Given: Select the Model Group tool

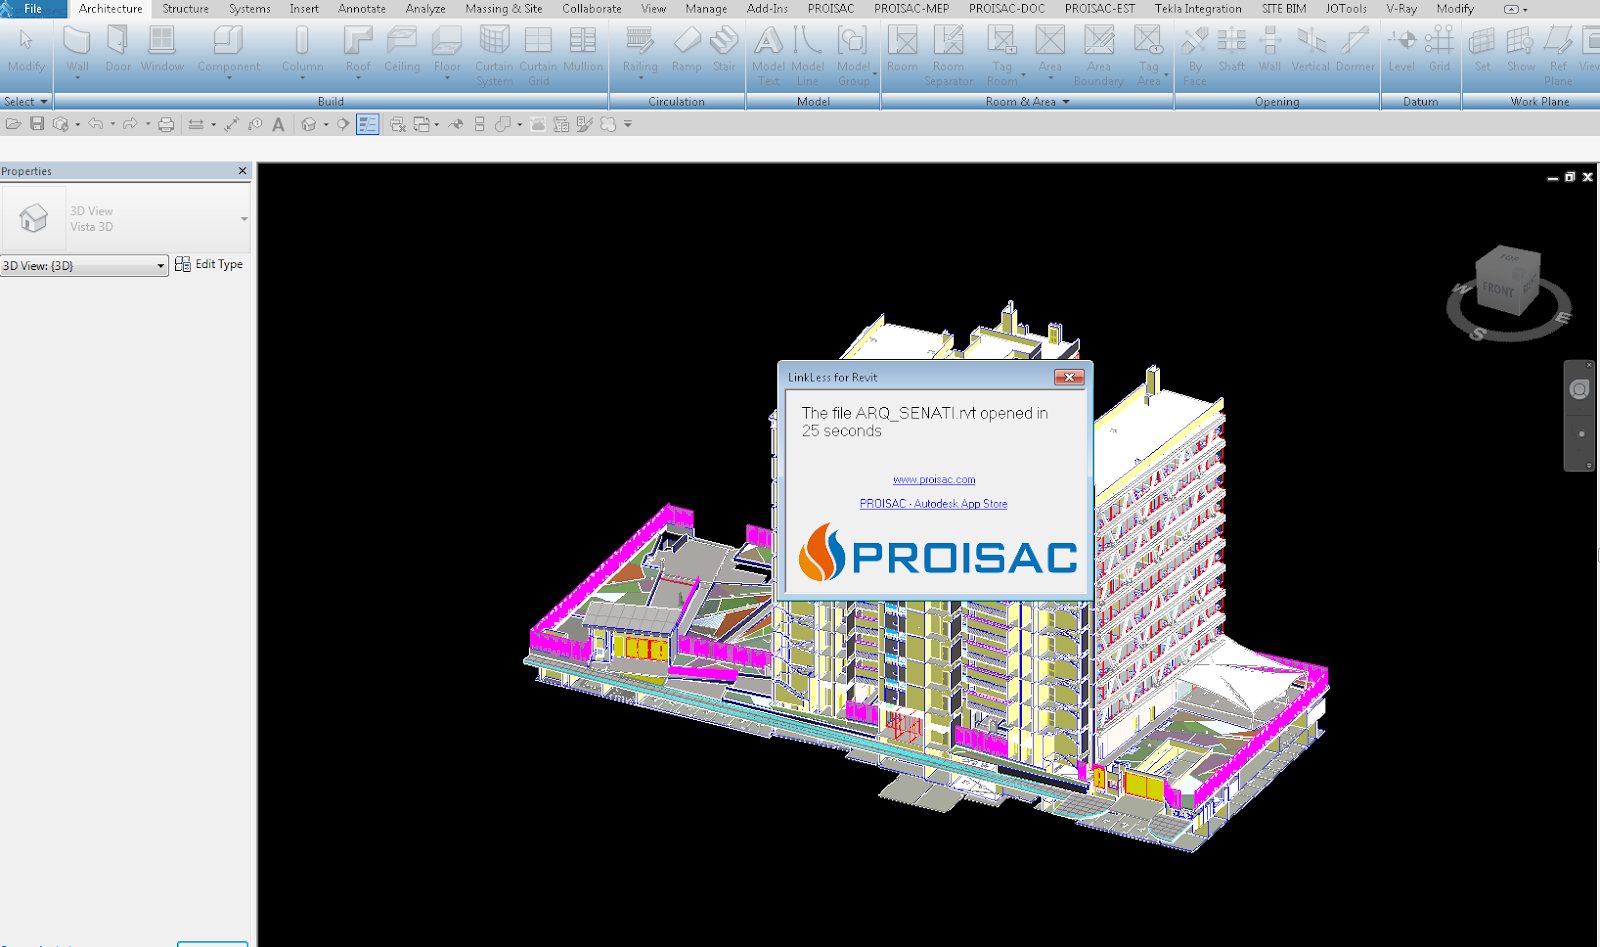Looking at the screenshot, I should pos(854,55).
